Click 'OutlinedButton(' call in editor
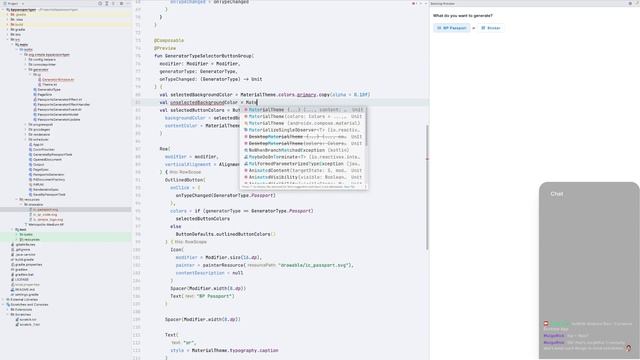Screen dimensions: 640x360 pyautogui.click(x=185, y=180)
